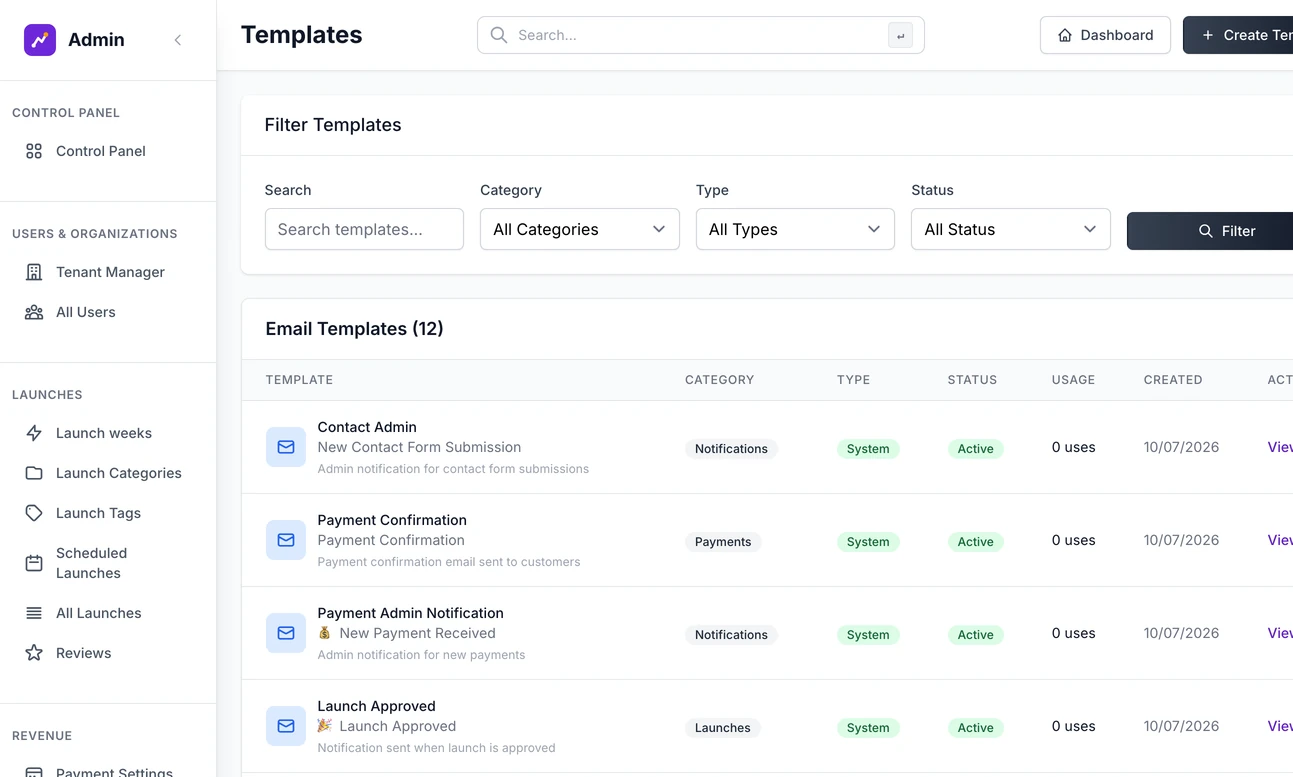Click View link for Contact Admin row
This screenshot has width=1293, height=777.
(1280, 447)
